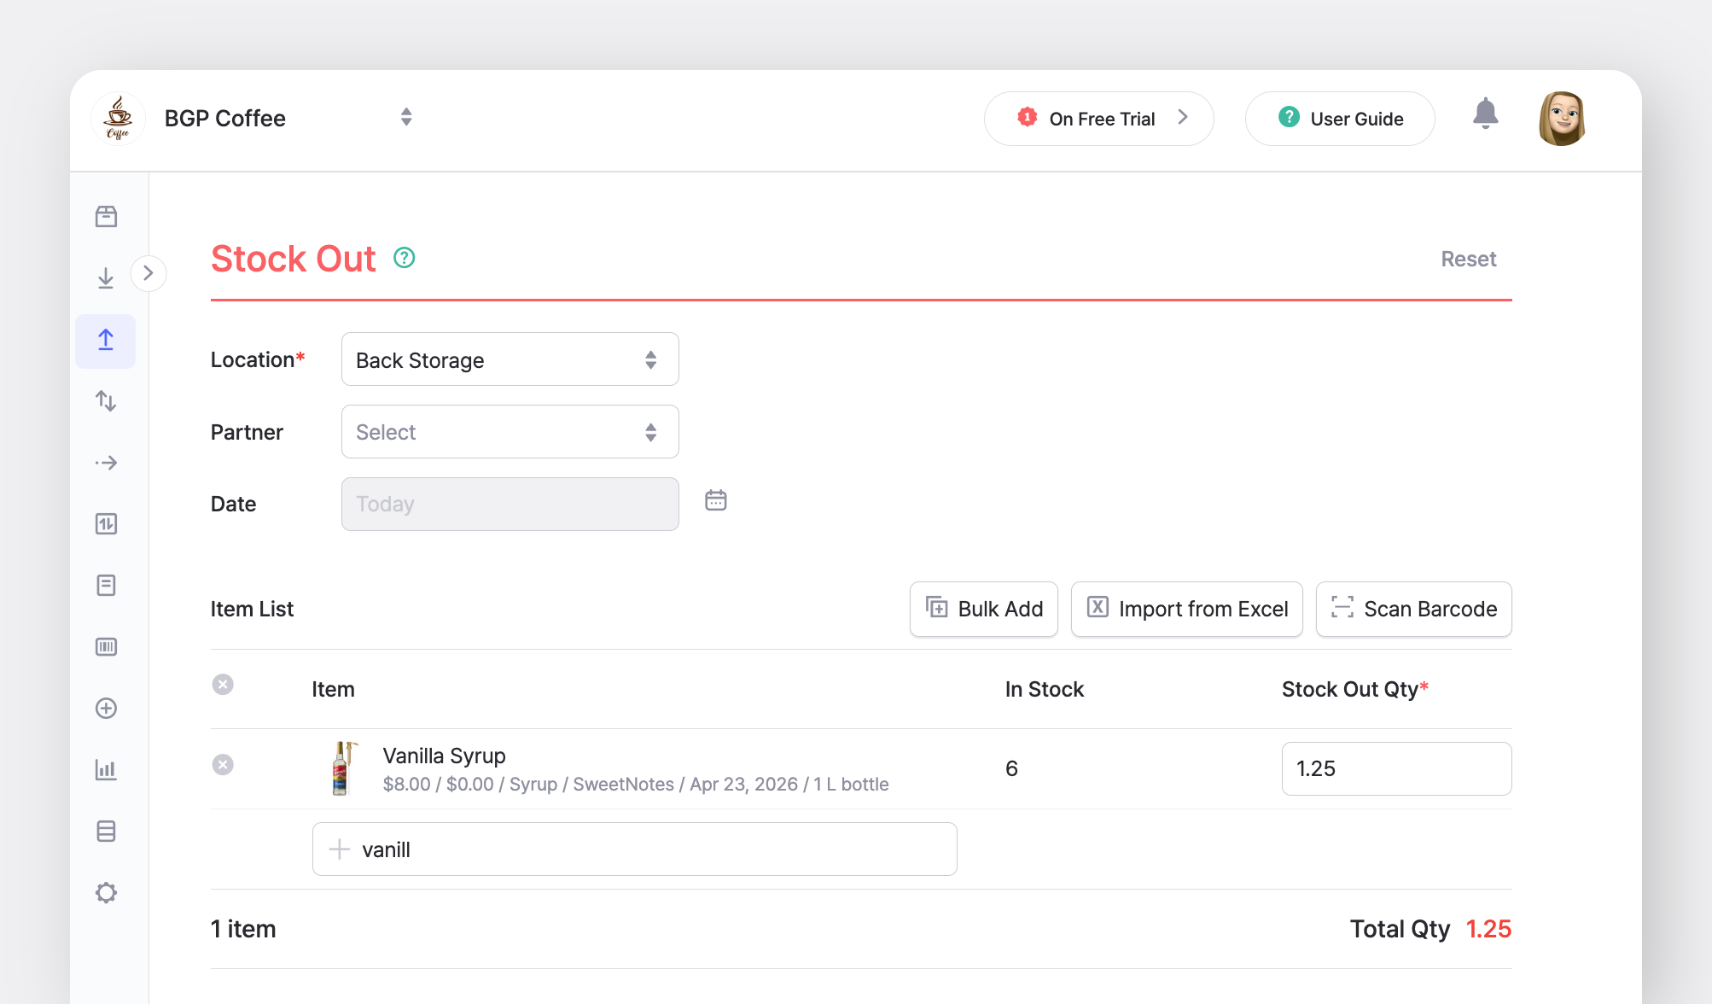Select the Stock Out upload arrow icon
Viewport: 1712px width, 1004px height.
coord(106,340)
